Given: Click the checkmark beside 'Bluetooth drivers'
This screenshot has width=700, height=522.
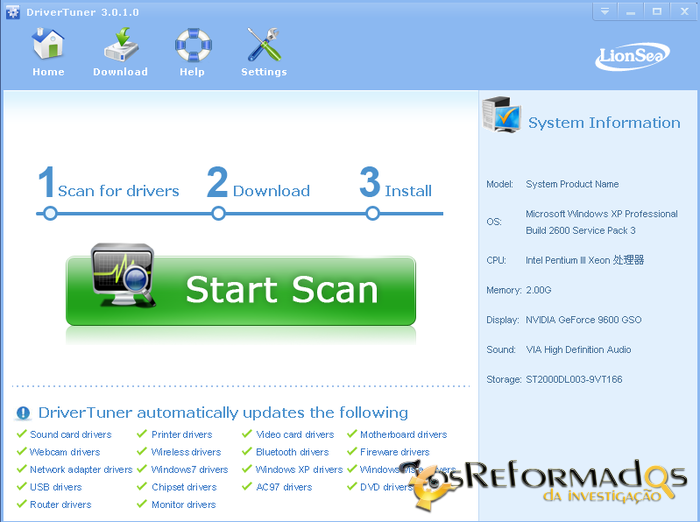Looking at the screenshot, I should click(247, 451).
